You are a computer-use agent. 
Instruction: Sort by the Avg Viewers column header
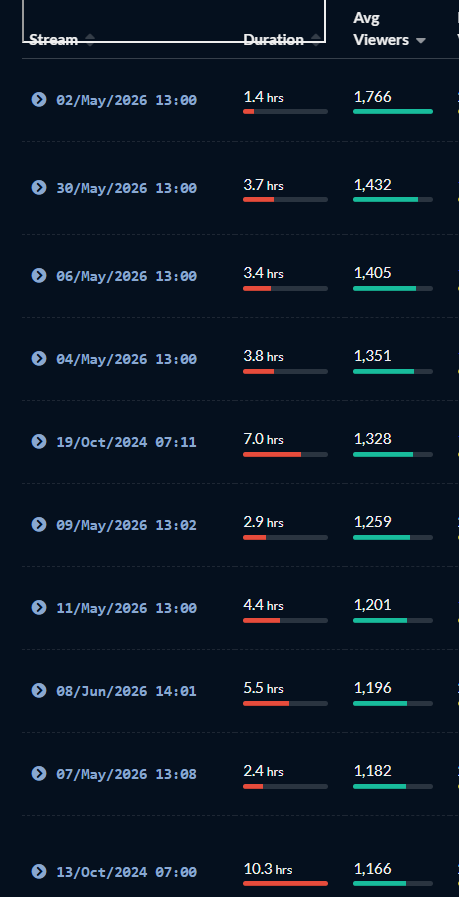point(381,29)
